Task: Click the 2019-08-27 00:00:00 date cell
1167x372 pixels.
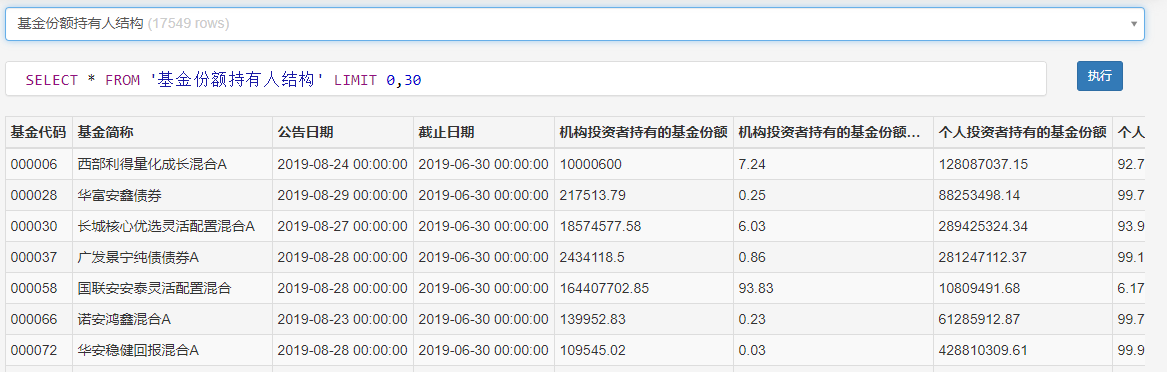Action: click(342, 226)
